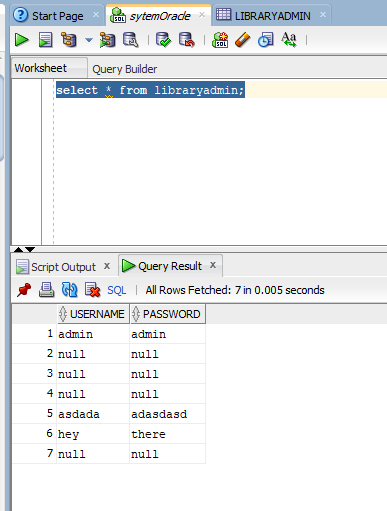Viewport: 387px width, 511px height.
Task: Click the delete result icon with red X
Action: coord(92,290)
